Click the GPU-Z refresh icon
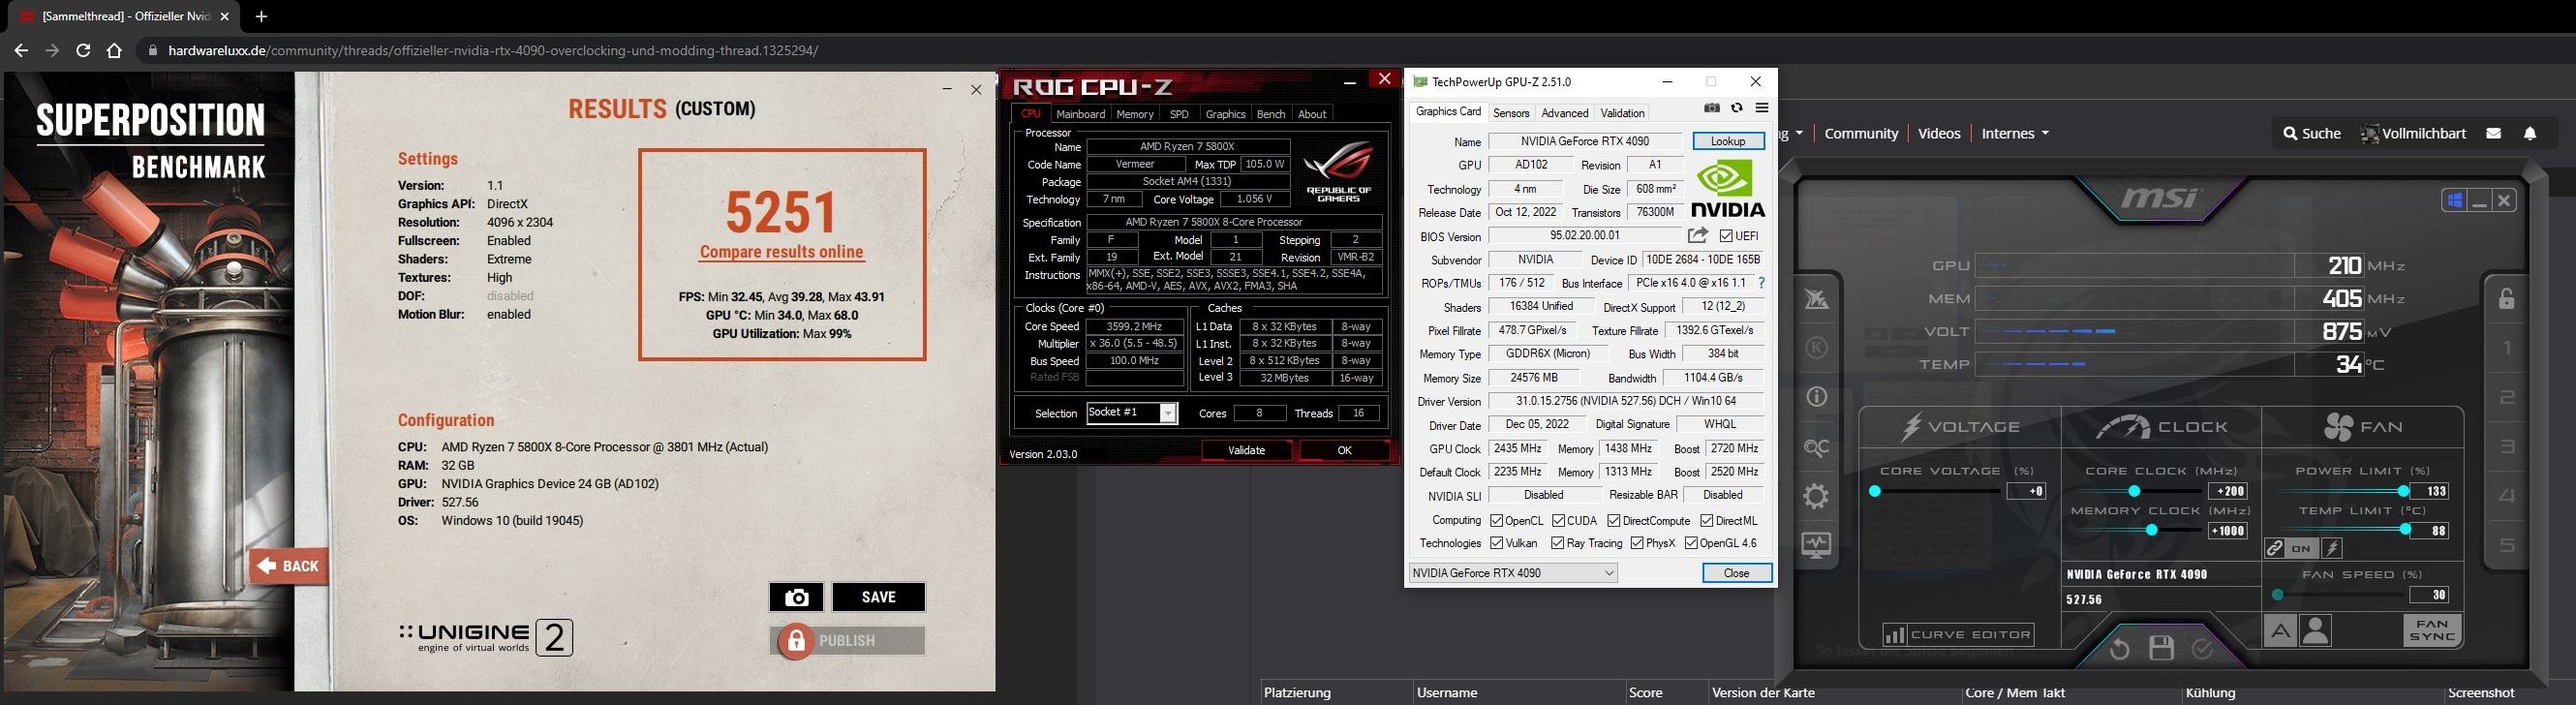 click(x=1737, y=108)
